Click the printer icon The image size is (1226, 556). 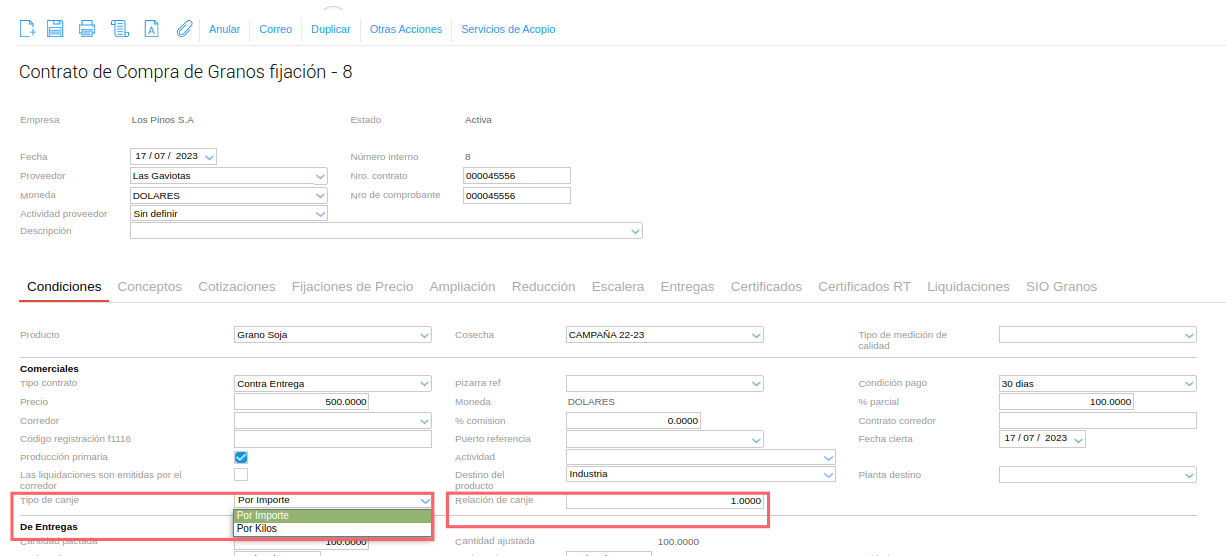click(x=87, y=29)
